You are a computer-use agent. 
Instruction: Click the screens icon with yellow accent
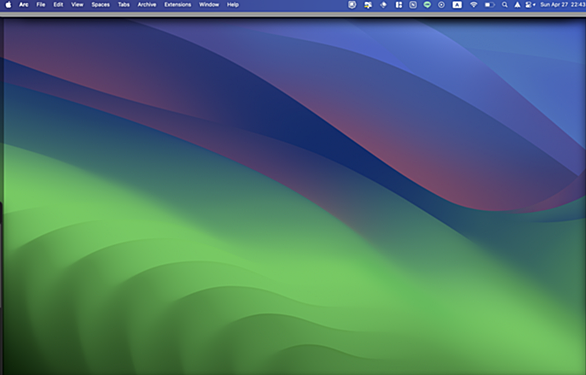click(x=368, y=5)
